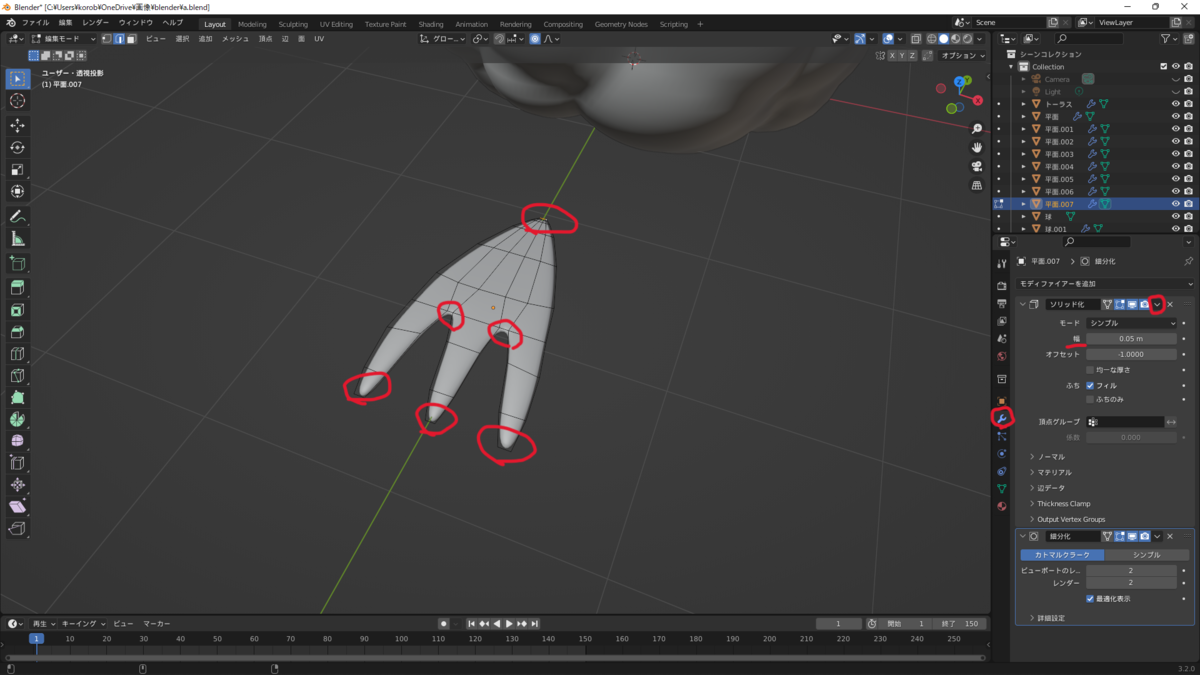The height and width of the screenshot is (675, 1200).
Task: Toggle the camera view icon in viewport
Action: click(977, 167)
